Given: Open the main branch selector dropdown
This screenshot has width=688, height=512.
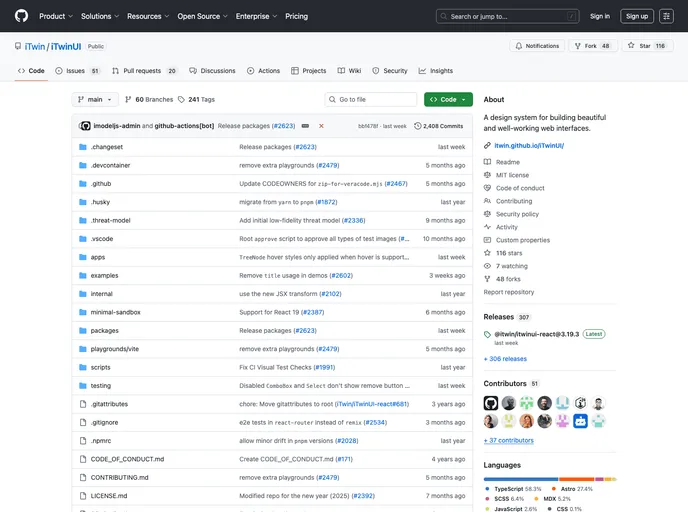Looking at the screenshot, I should pos(95,100).
